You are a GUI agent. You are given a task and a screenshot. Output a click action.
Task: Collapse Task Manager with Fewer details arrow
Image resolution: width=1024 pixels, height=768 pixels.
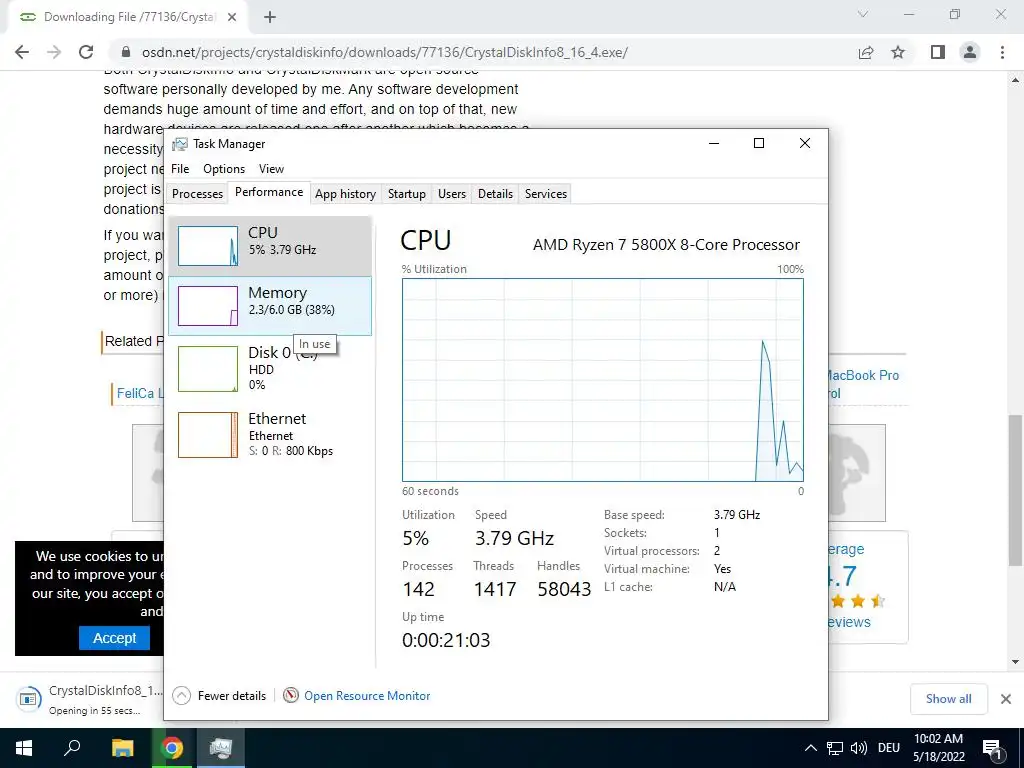tap(182, 696)
